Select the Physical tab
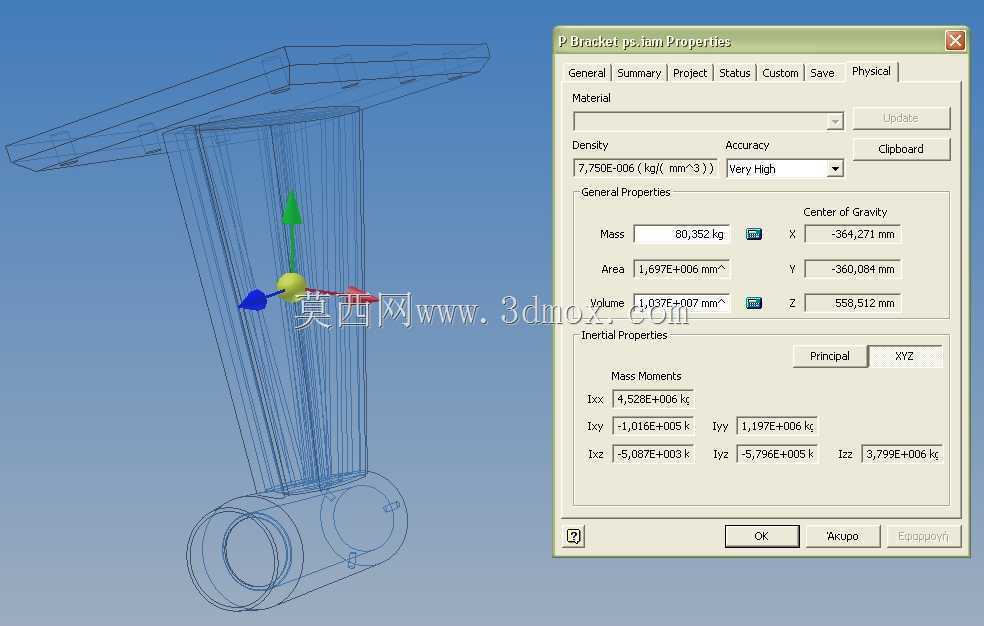Image resolution: width=984 pixels, height=626 pixels. 871,72
